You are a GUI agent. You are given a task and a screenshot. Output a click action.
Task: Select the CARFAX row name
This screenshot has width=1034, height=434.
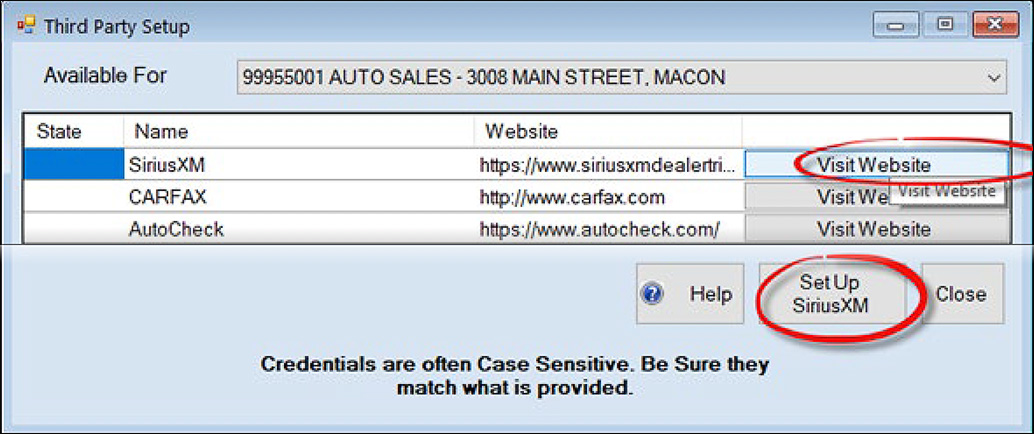click(x=299, y=197)
